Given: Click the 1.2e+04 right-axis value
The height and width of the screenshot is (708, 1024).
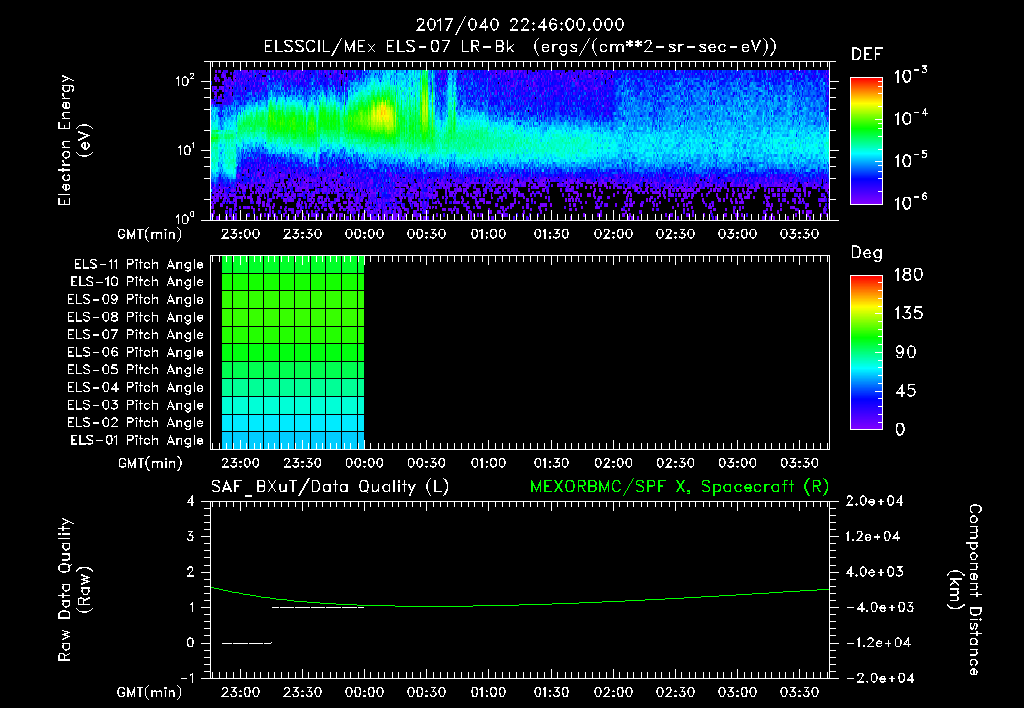Looking at the screenshot, I should pos(873,537).
